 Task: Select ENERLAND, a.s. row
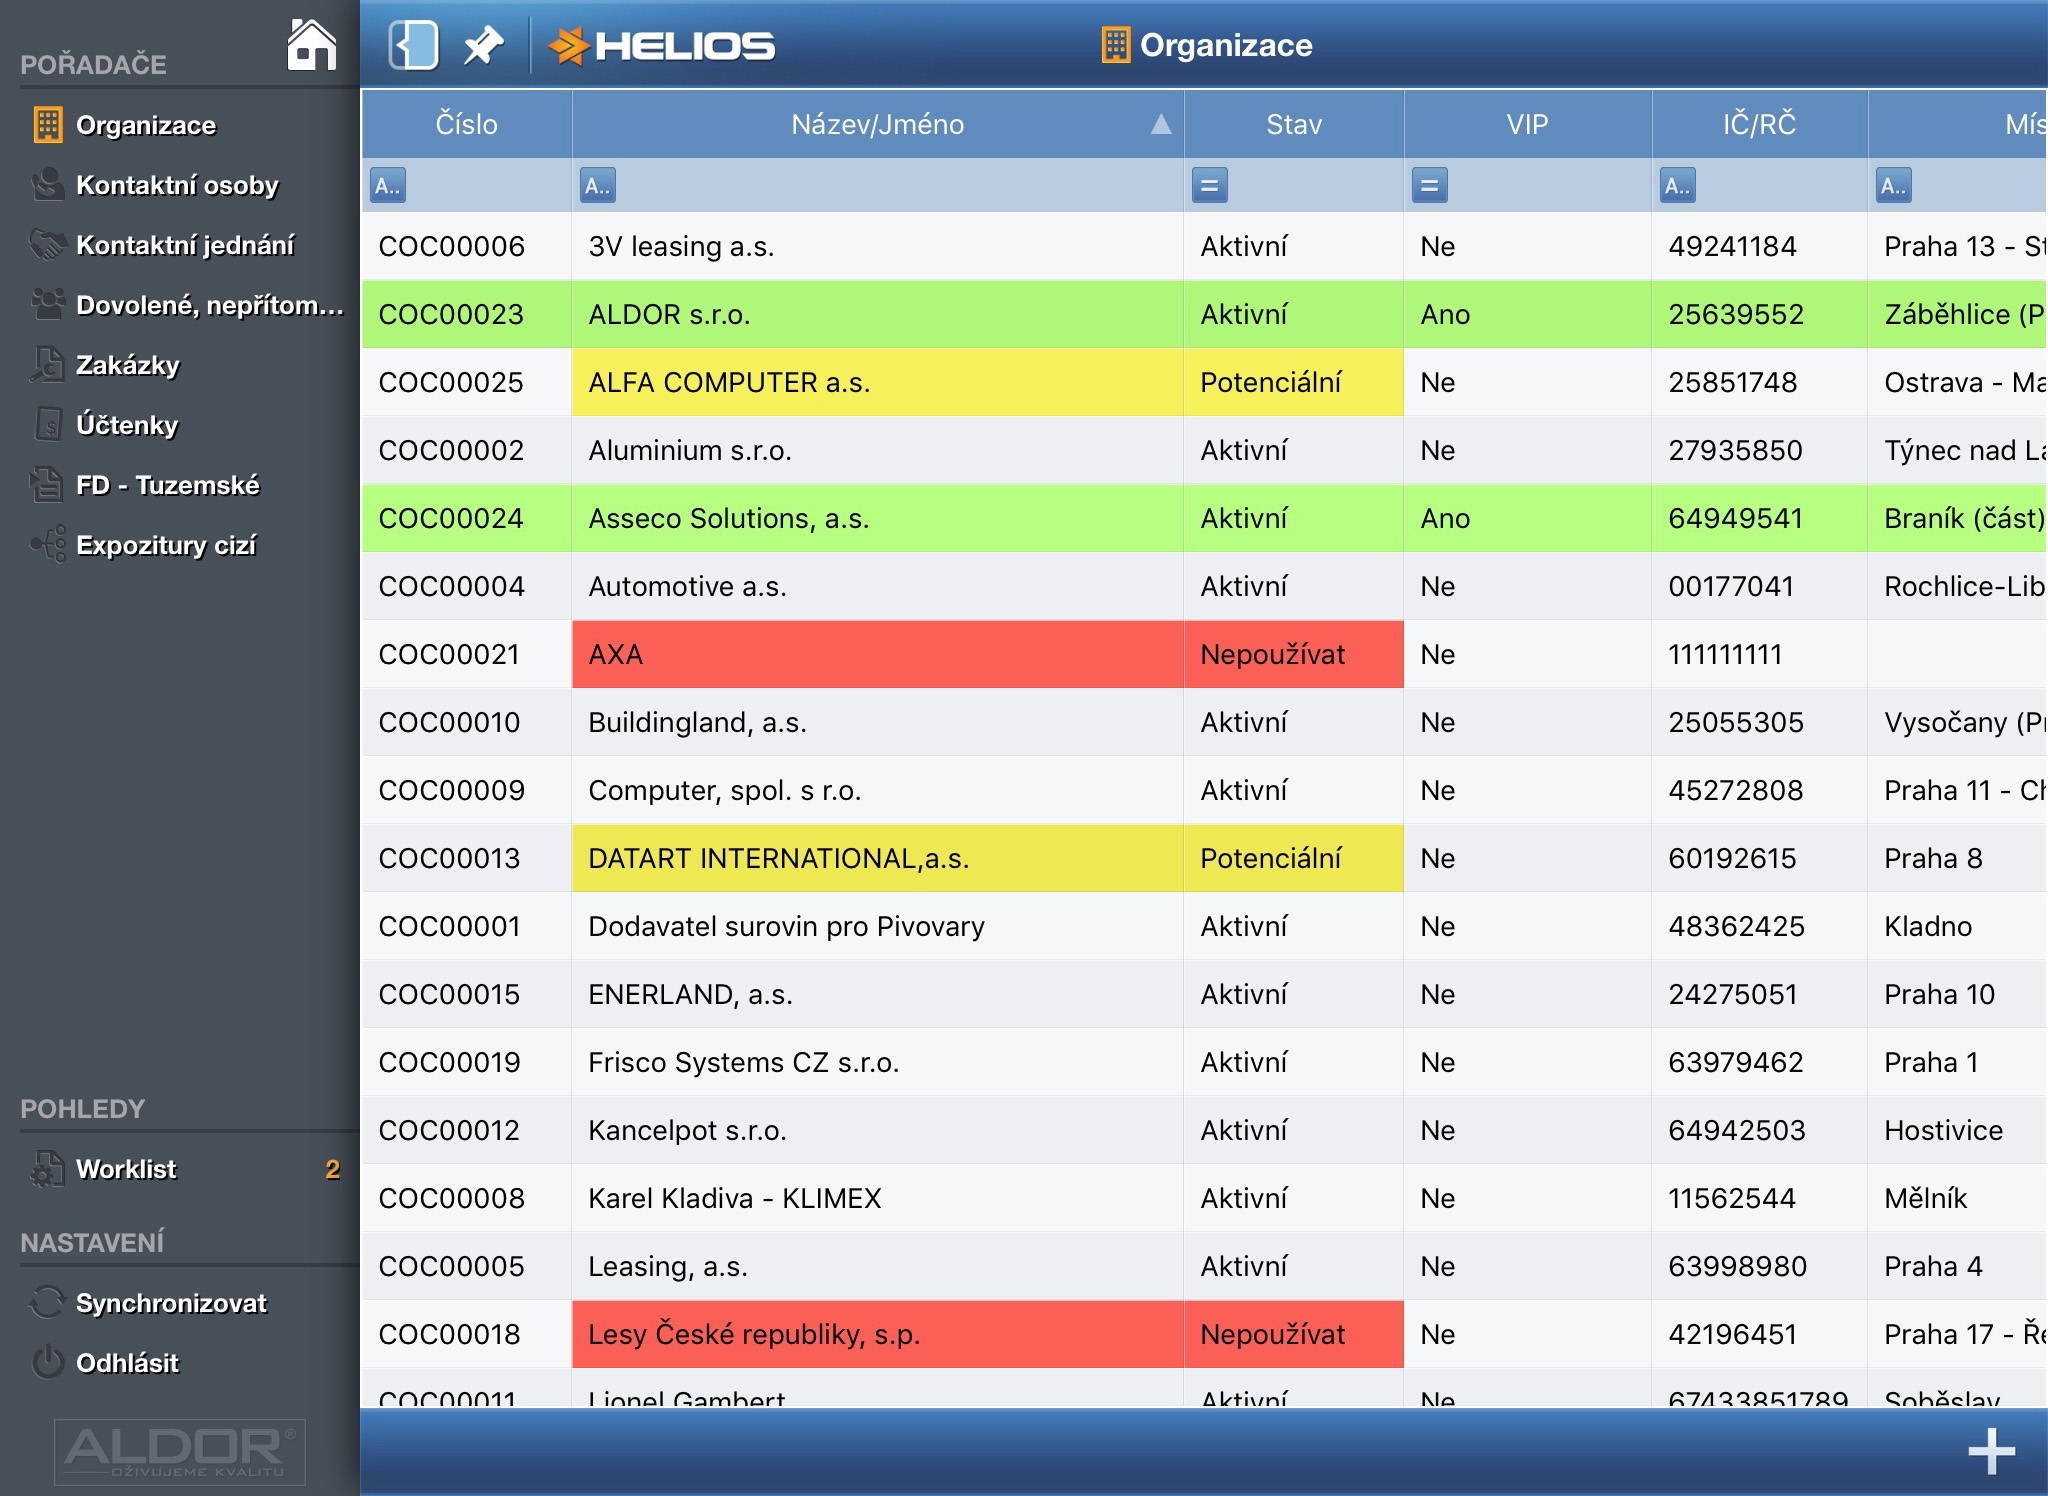coord(1204,994)
